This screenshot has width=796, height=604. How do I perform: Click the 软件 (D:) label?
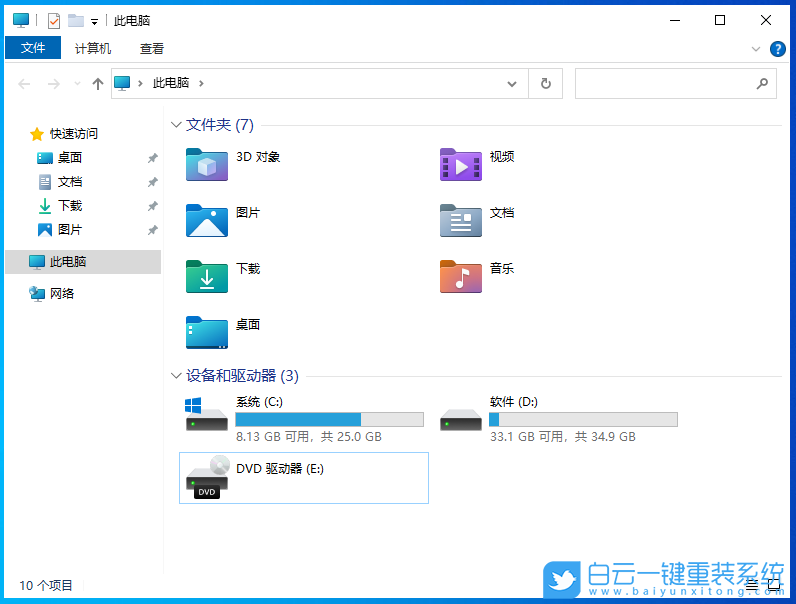pos(514,402)
